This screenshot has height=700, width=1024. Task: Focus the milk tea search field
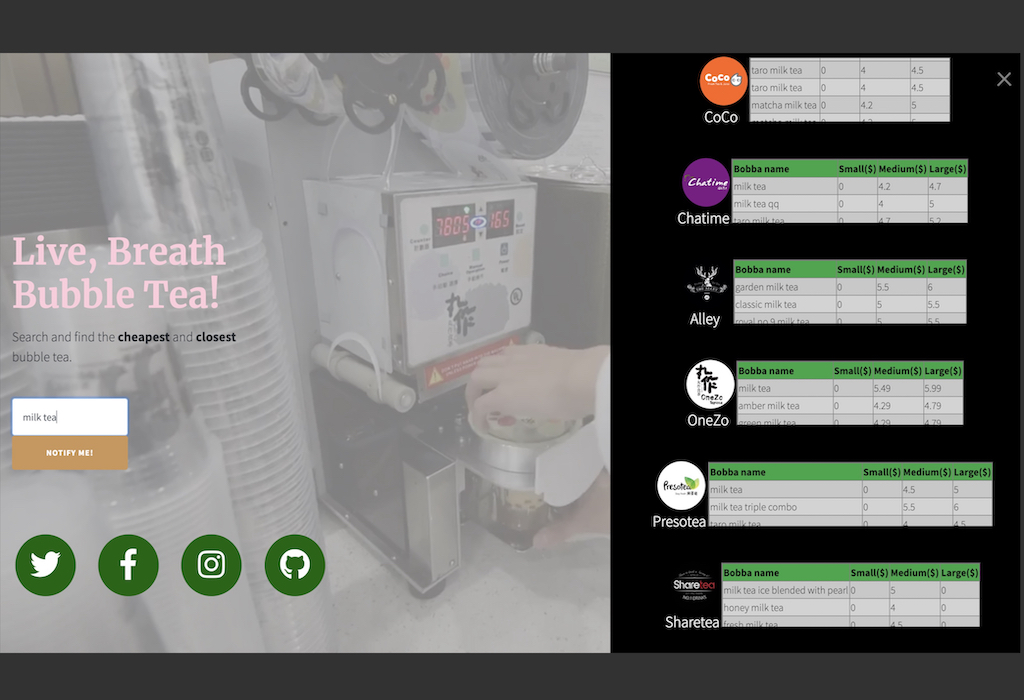(x=70, y=417)
